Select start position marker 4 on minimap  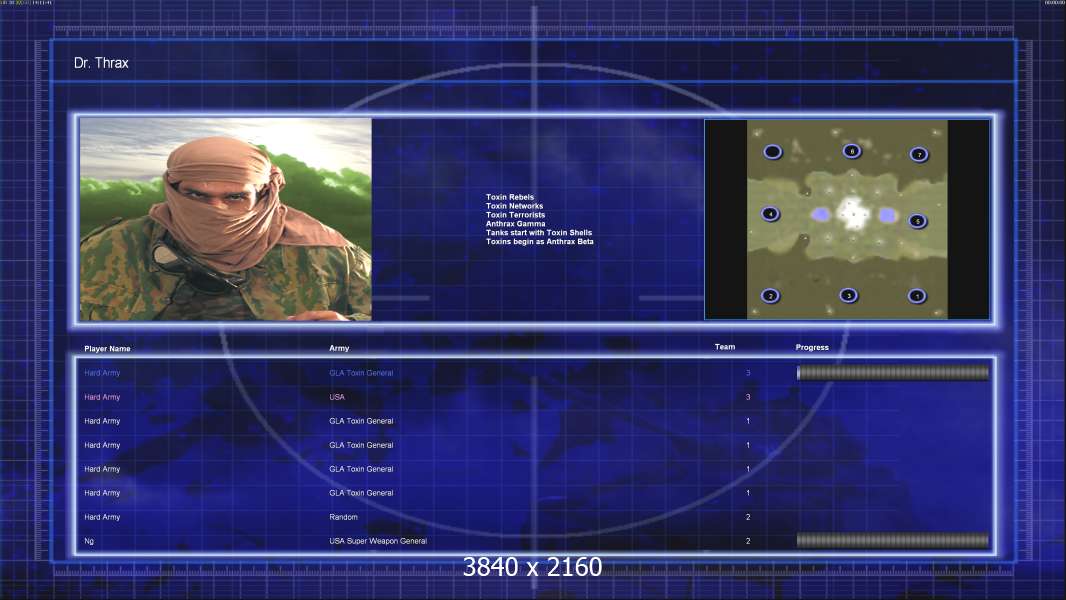click(770, 214)
